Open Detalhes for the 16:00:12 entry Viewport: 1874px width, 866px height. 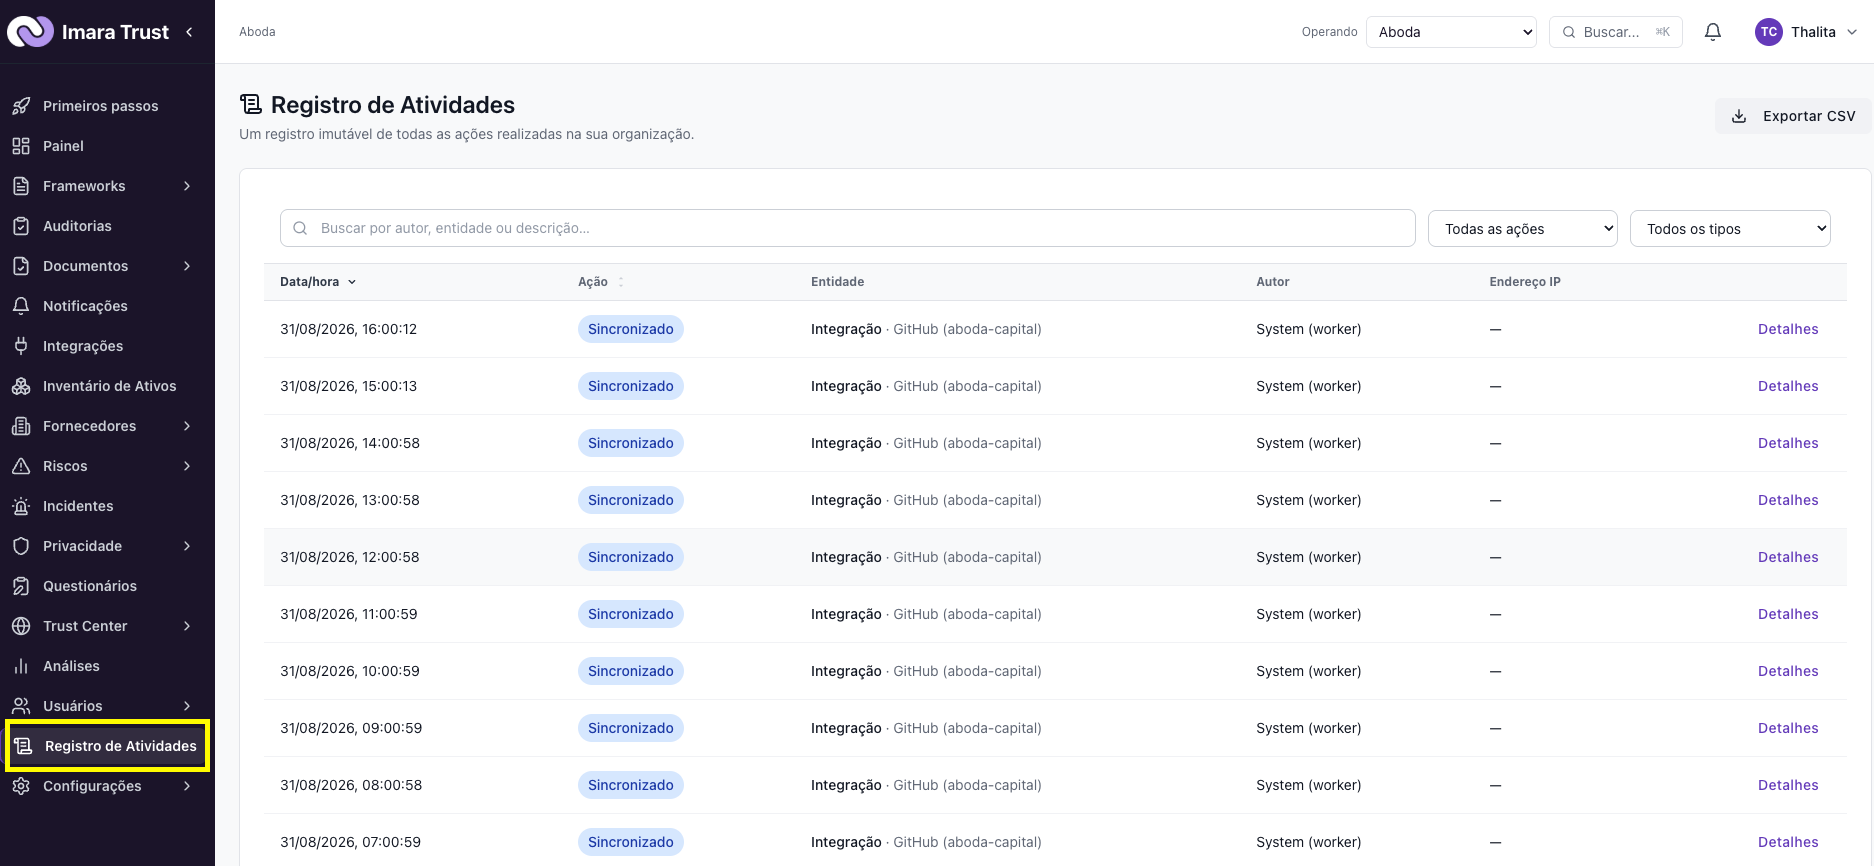point(1788,329)
